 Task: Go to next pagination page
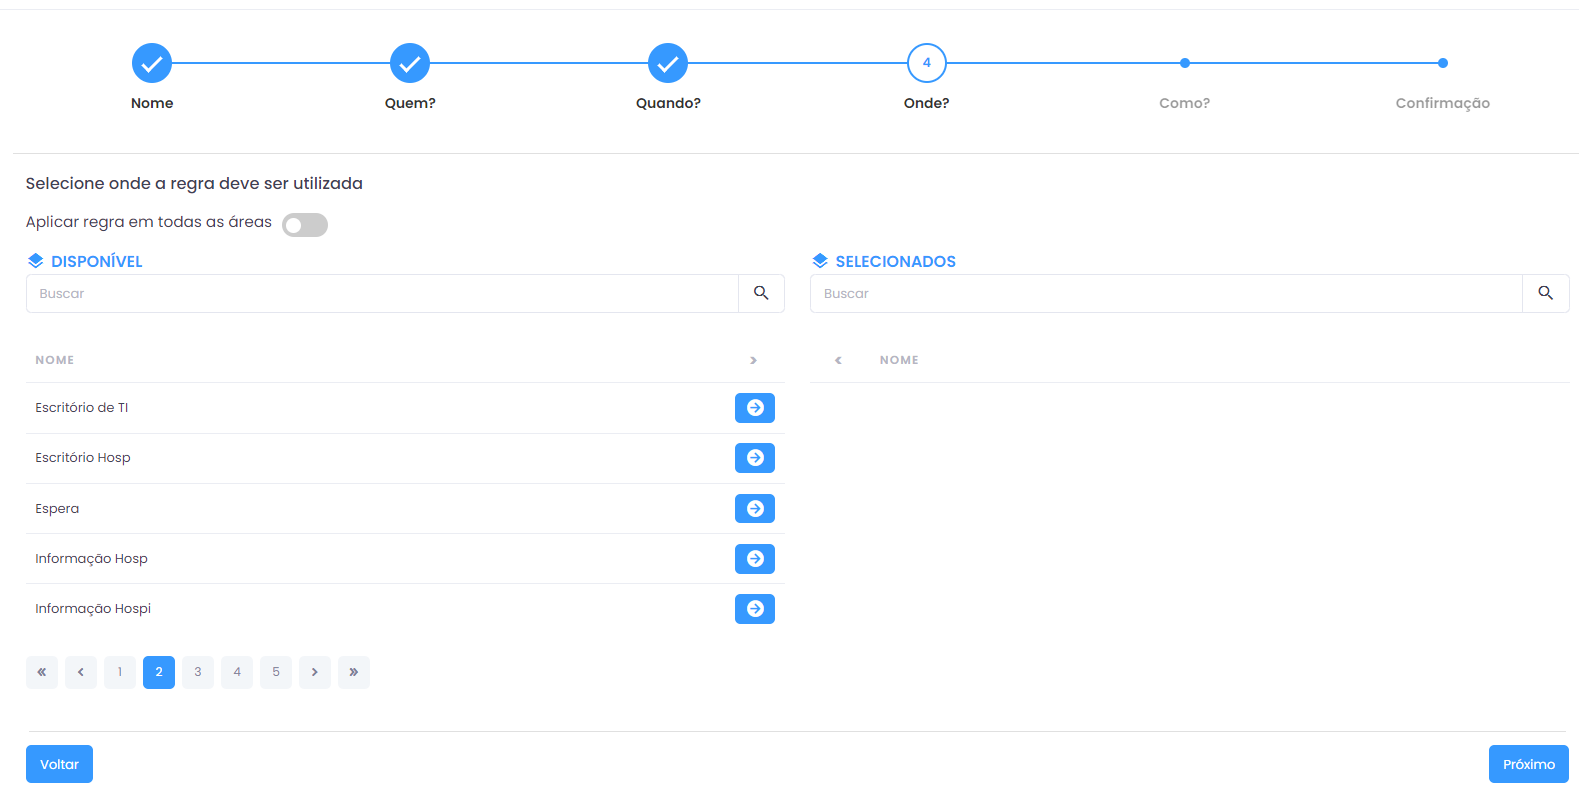pos(315,672)
